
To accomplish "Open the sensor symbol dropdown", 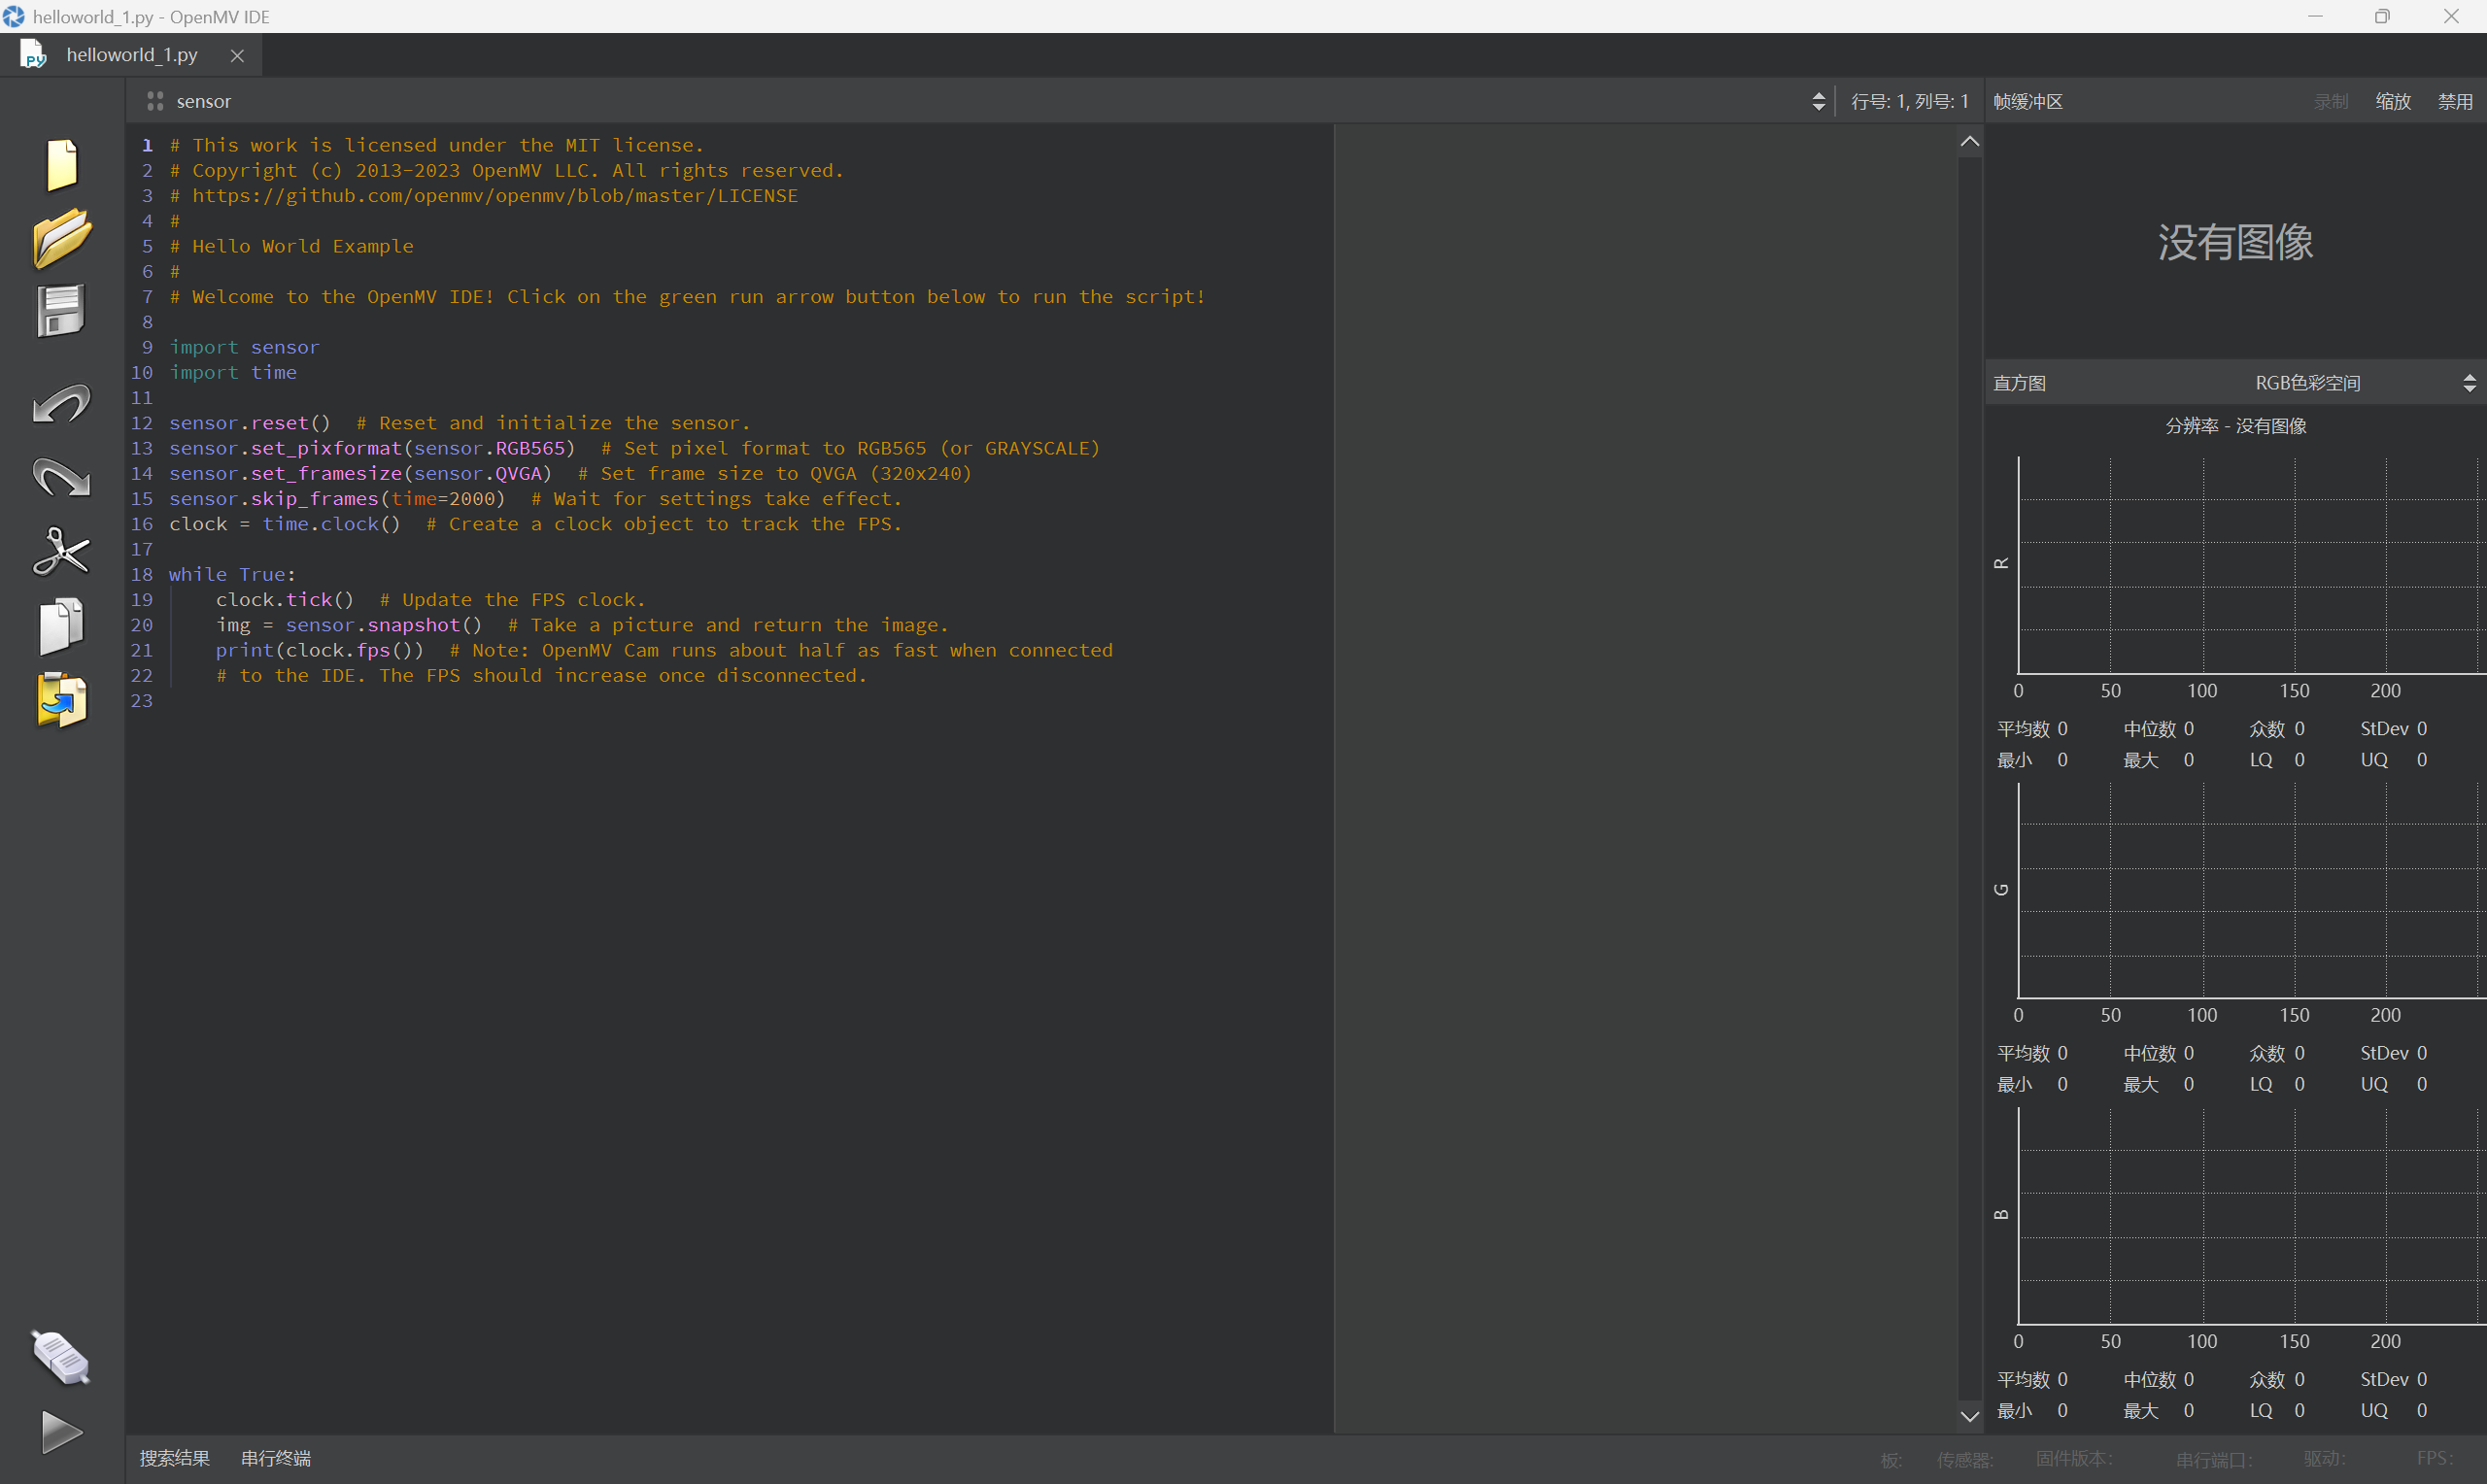I will coord(980,101).
